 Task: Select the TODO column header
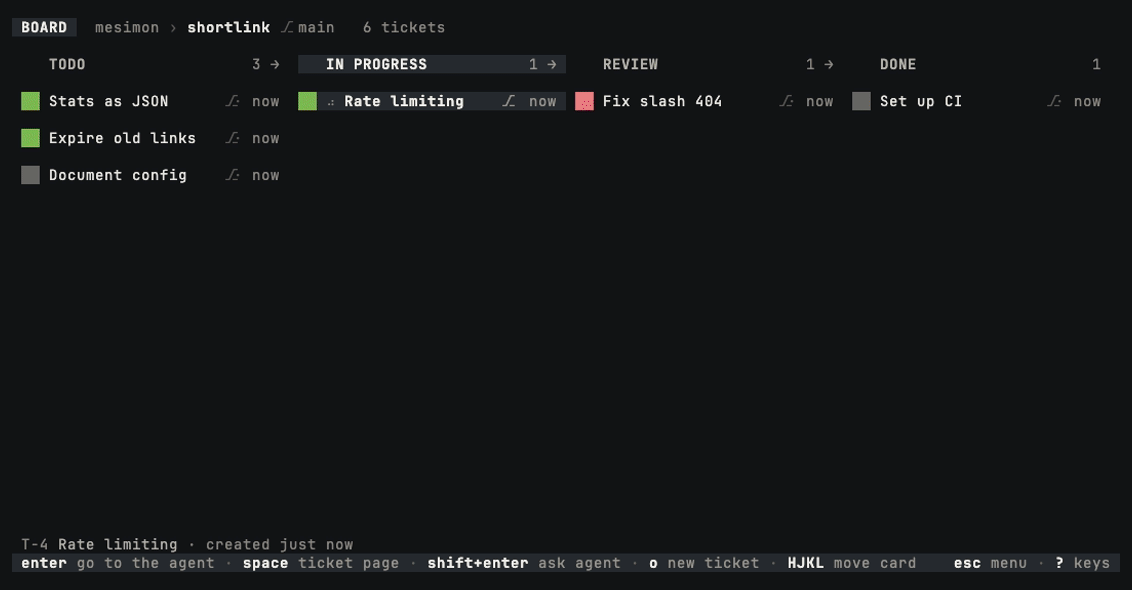click(x=67, y=64)
